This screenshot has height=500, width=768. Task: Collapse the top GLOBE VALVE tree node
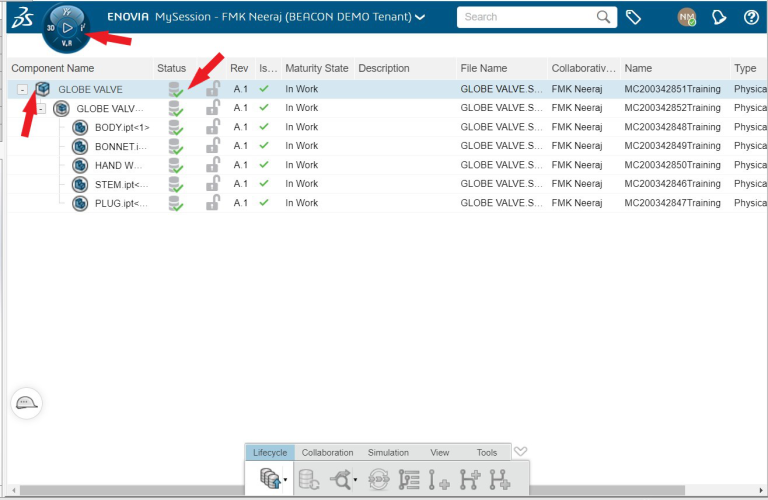point(23,90)
